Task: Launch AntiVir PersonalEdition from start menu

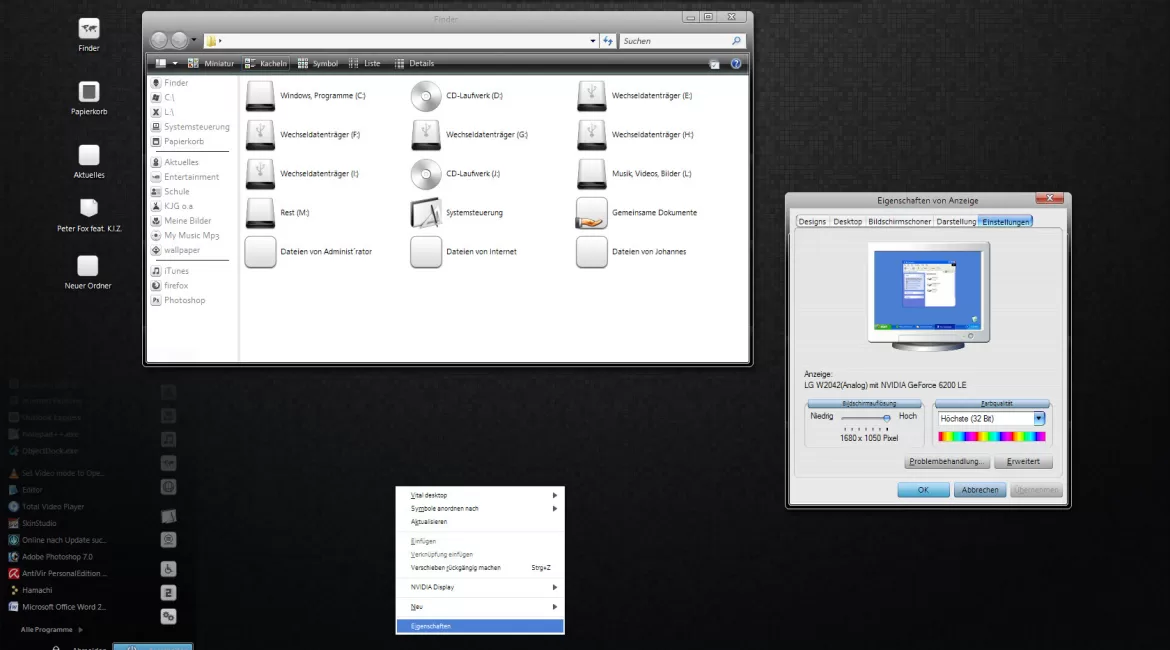Action: [x=57, y=574]
